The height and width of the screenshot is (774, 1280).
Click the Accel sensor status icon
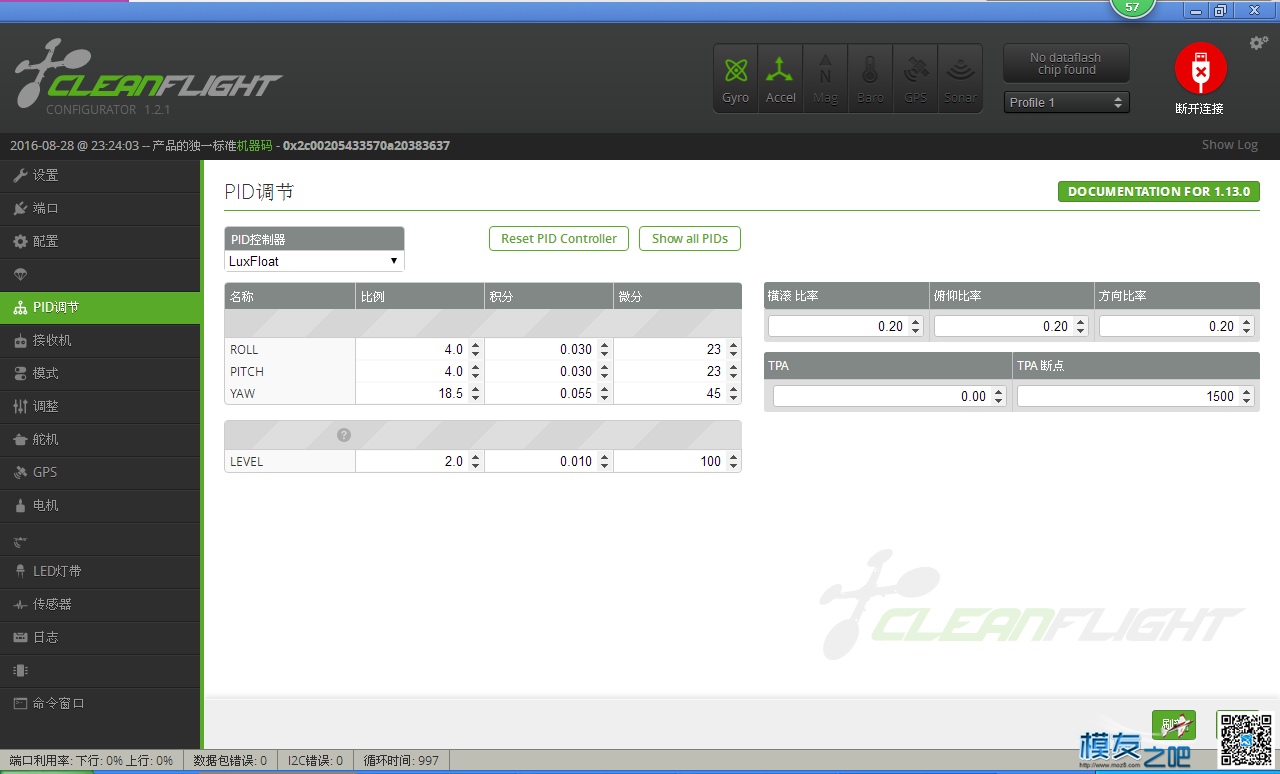coord(781,78)
